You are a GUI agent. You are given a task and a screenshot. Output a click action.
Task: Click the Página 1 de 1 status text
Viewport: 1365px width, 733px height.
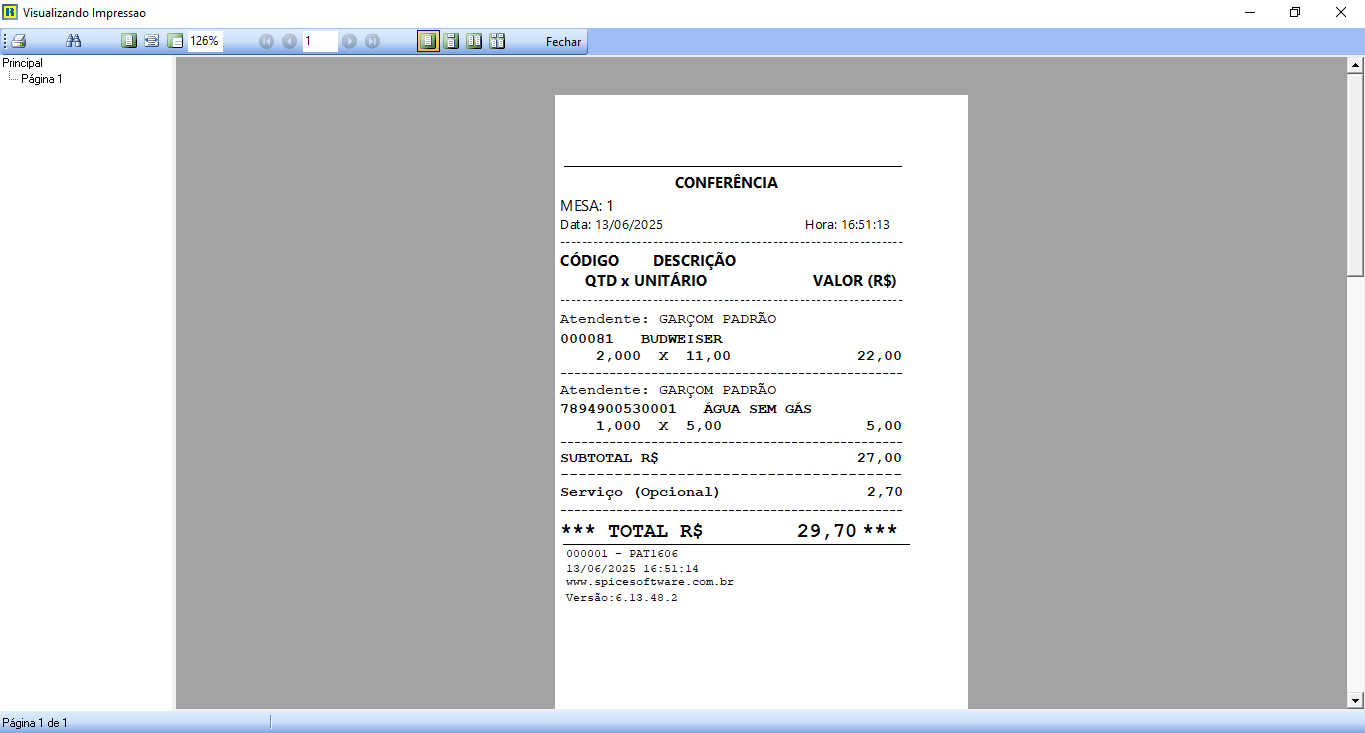(35, 723)
